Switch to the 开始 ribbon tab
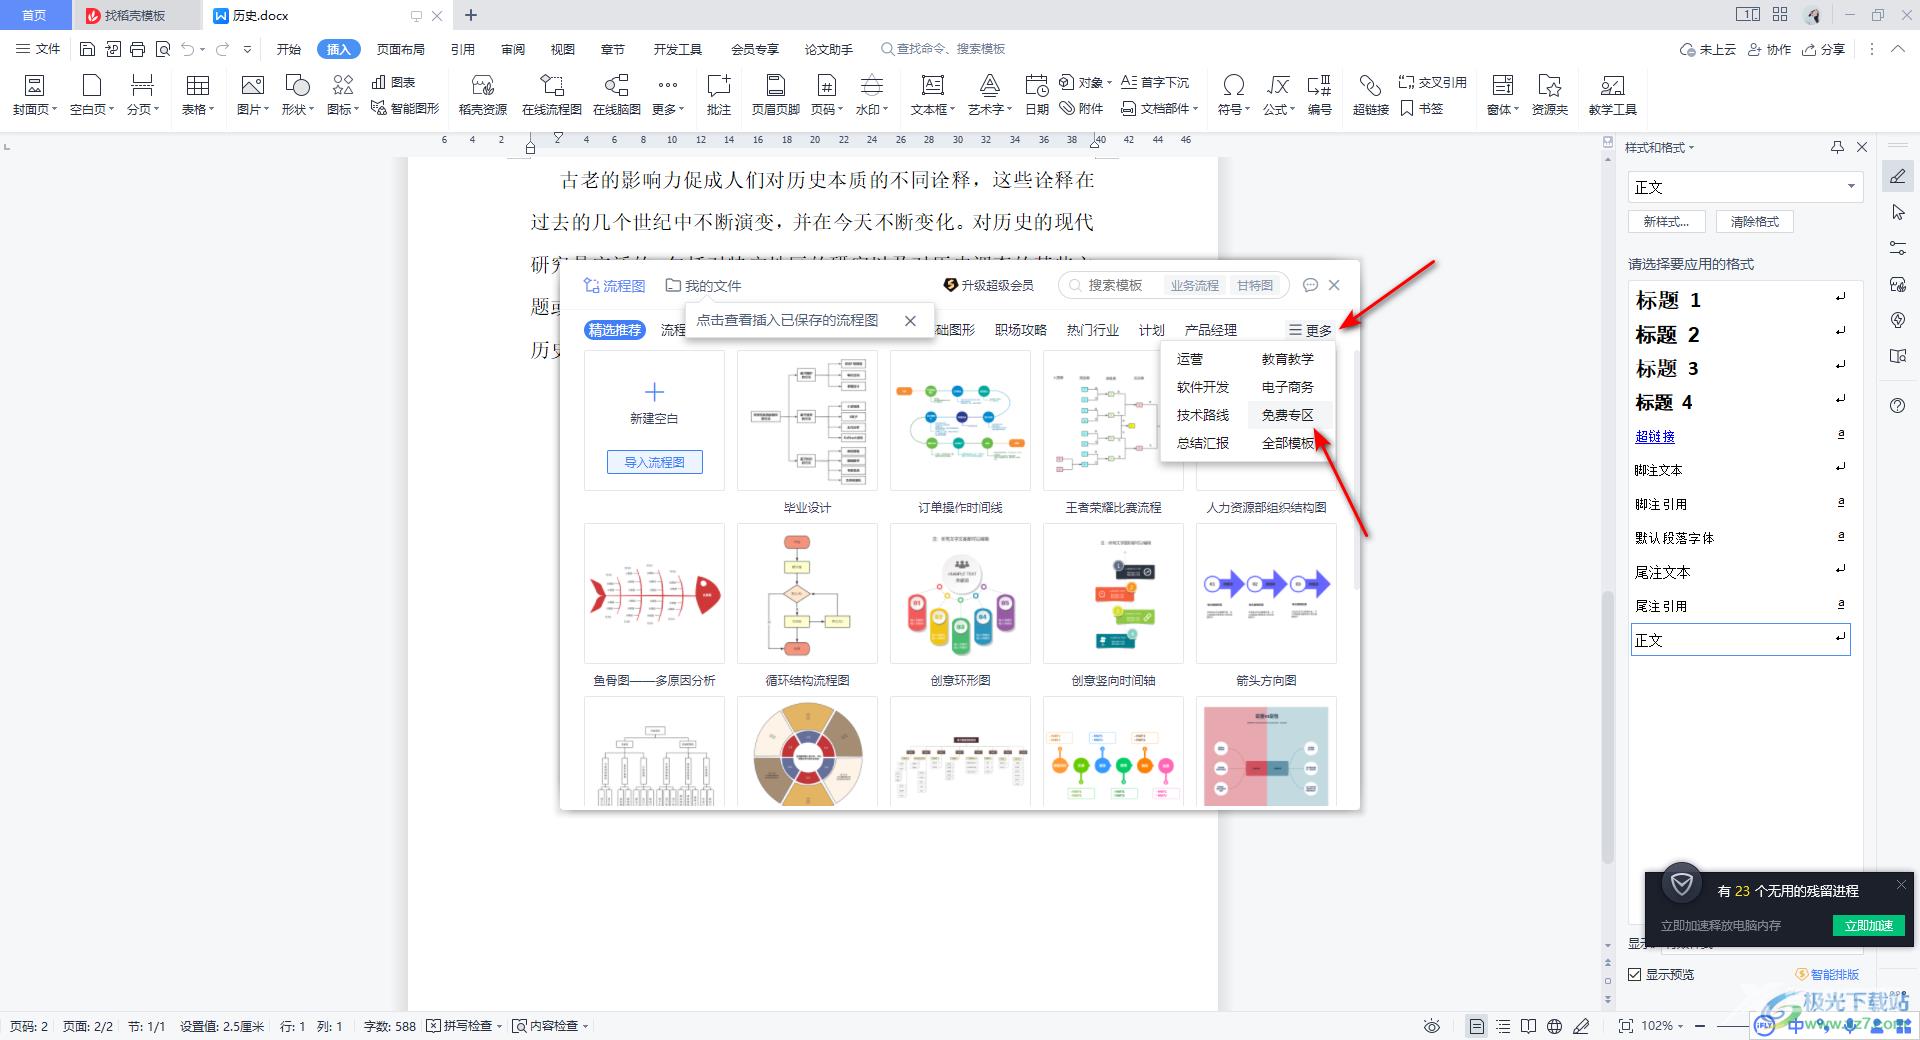The image size is (1920, 1040). (289, 49)
